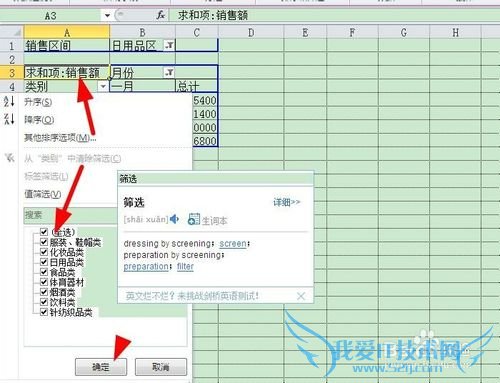Uncheck the 烟酒类 checkbox
The height and width of the screenshot is (383, 500).
pyautogui.click(x=44, y=292)
